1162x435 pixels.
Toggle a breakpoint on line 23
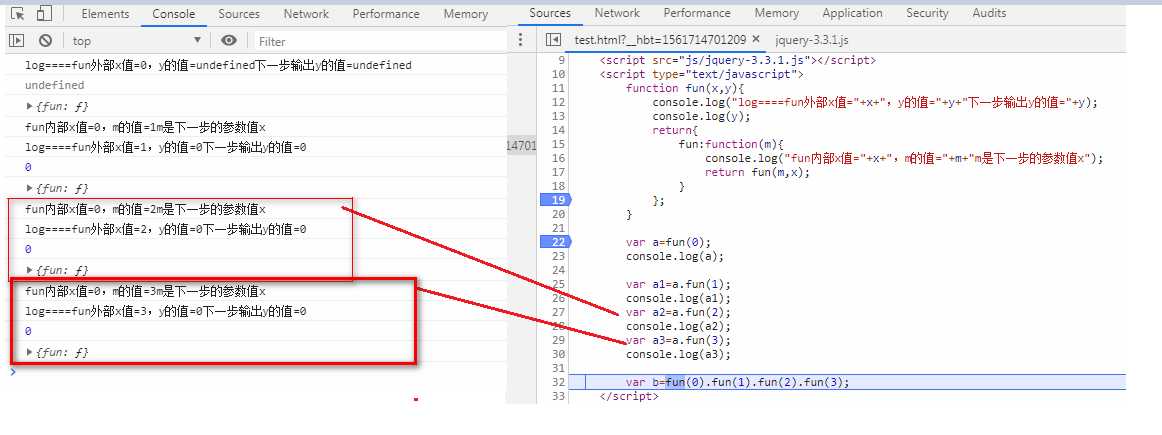pyautogui.click(x=559, y=256)
